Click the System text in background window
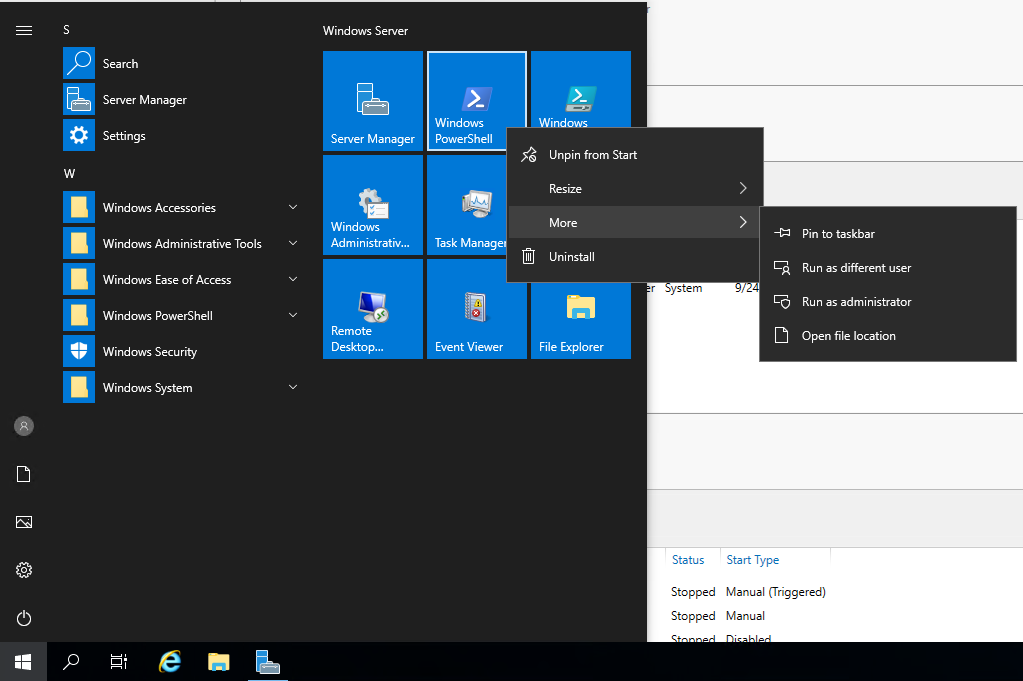The image size is (1023, 681). click(x=683, y=288)
